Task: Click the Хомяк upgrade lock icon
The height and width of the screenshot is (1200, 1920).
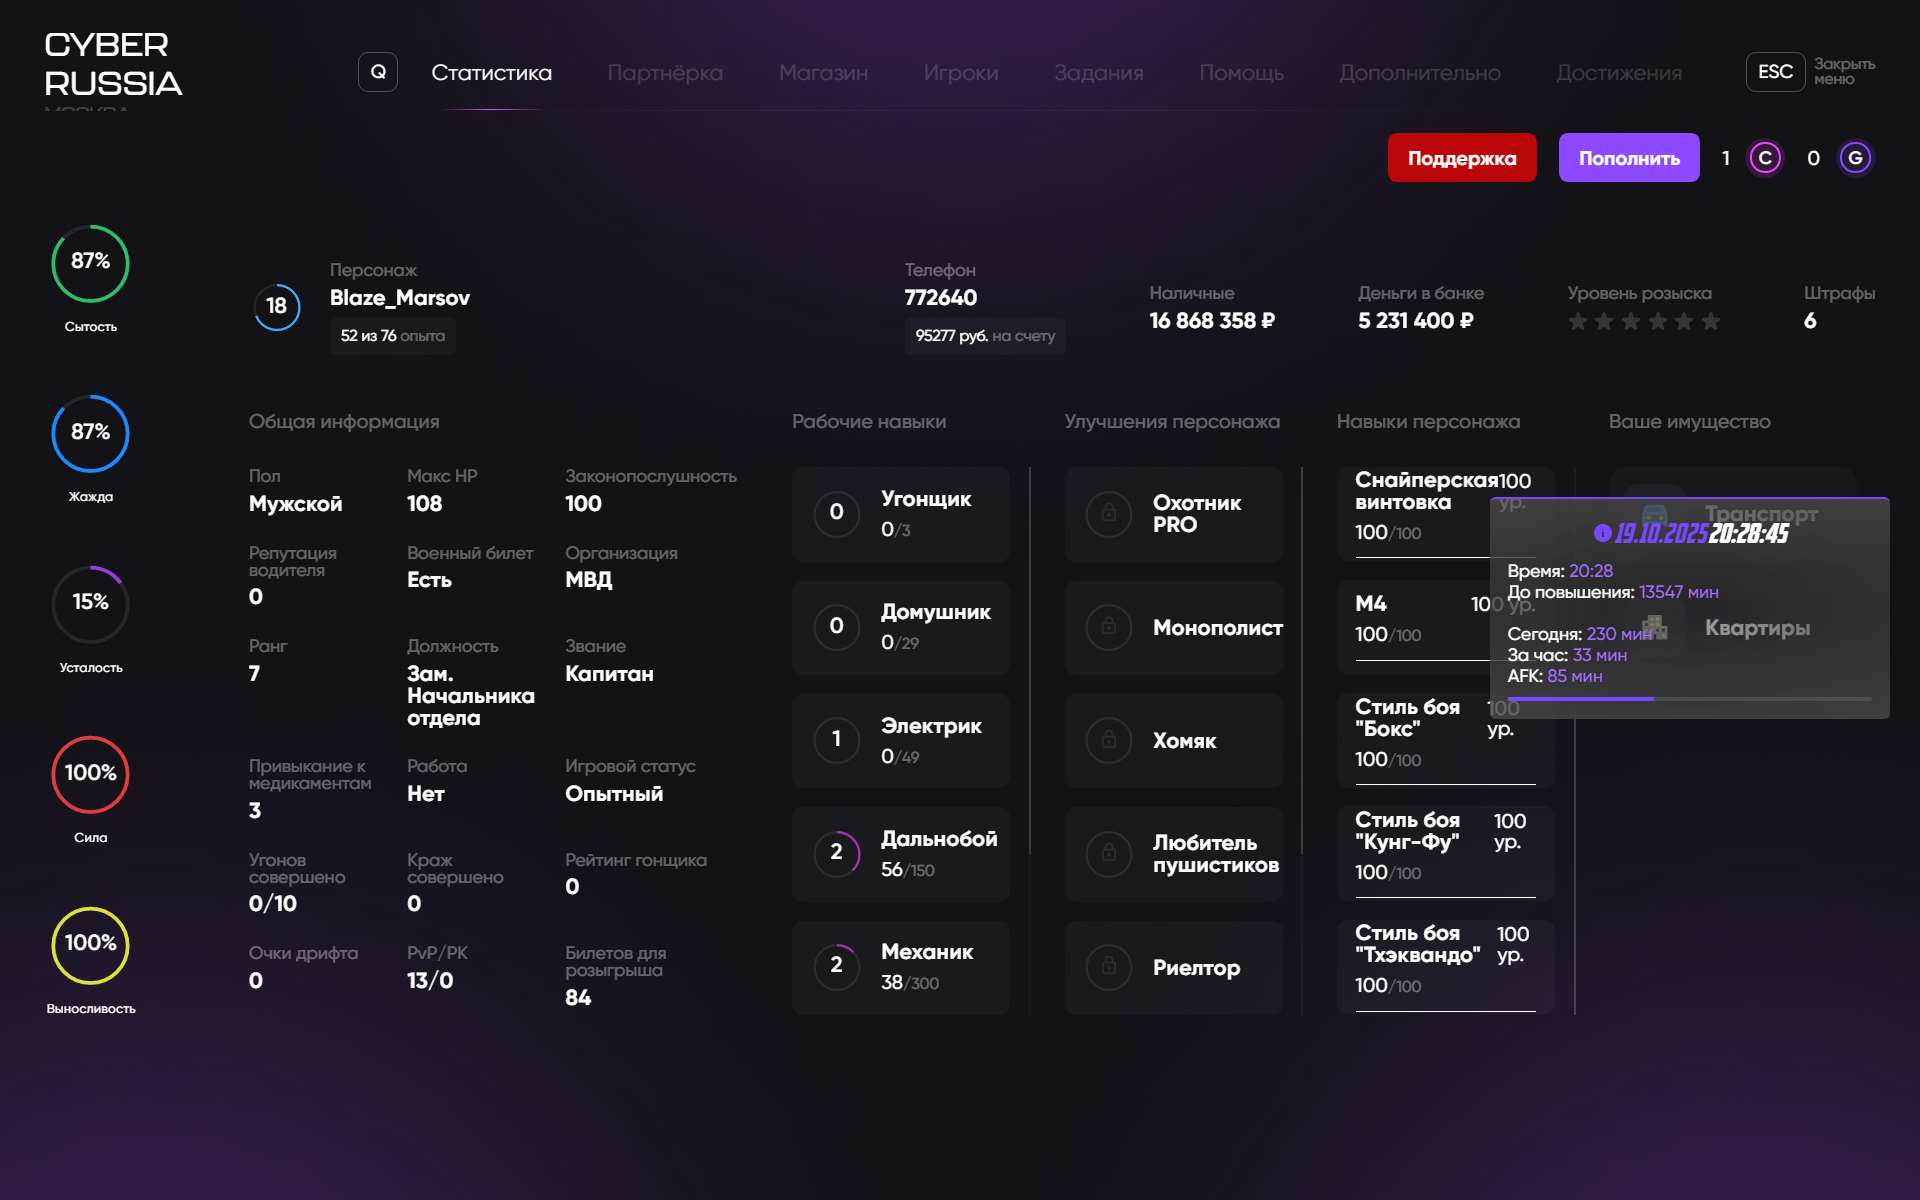Action: coord(1109,741)
